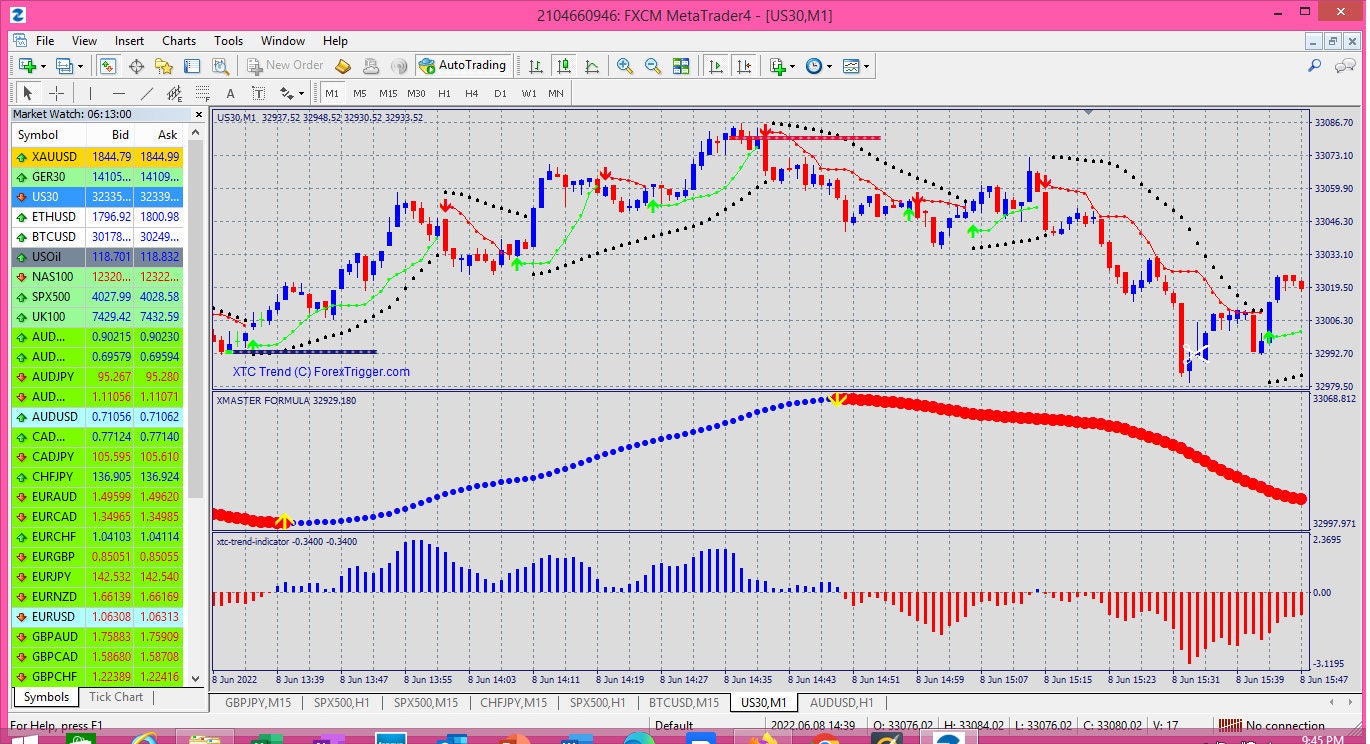Image resolution: width=1370 pixels, height=744 pixels.
Task: Select the Draw text tool
Action: (x=230, y=93)
